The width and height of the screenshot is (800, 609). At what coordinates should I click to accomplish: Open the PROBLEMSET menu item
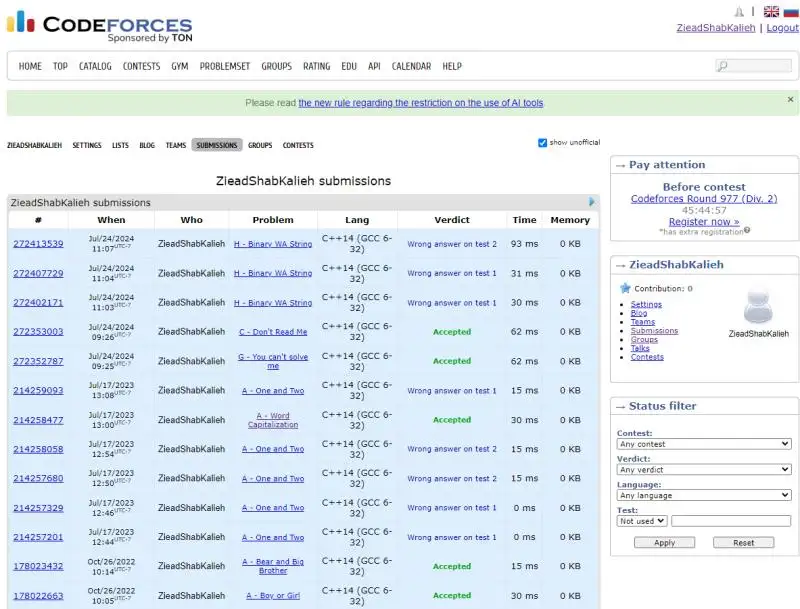[224, 66]
